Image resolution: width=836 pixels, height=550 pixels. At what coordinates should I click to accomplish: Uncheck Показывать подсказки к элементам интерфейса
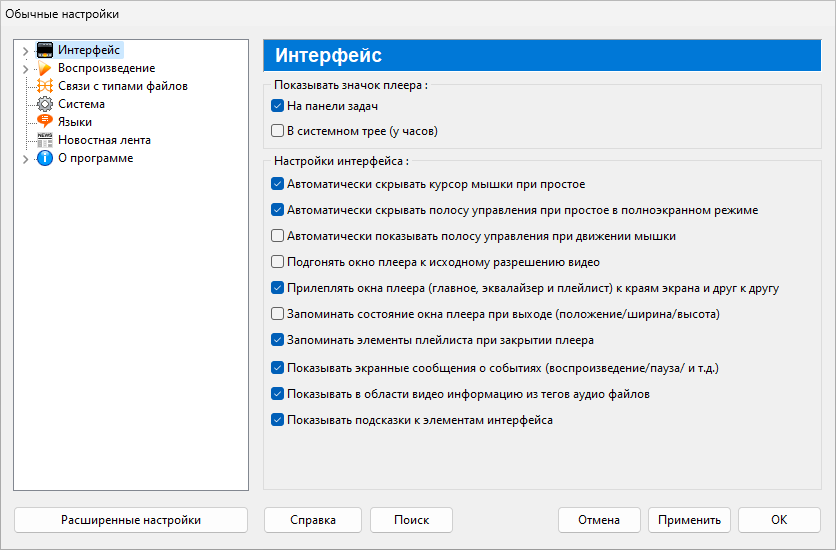(x=278, y=420)
